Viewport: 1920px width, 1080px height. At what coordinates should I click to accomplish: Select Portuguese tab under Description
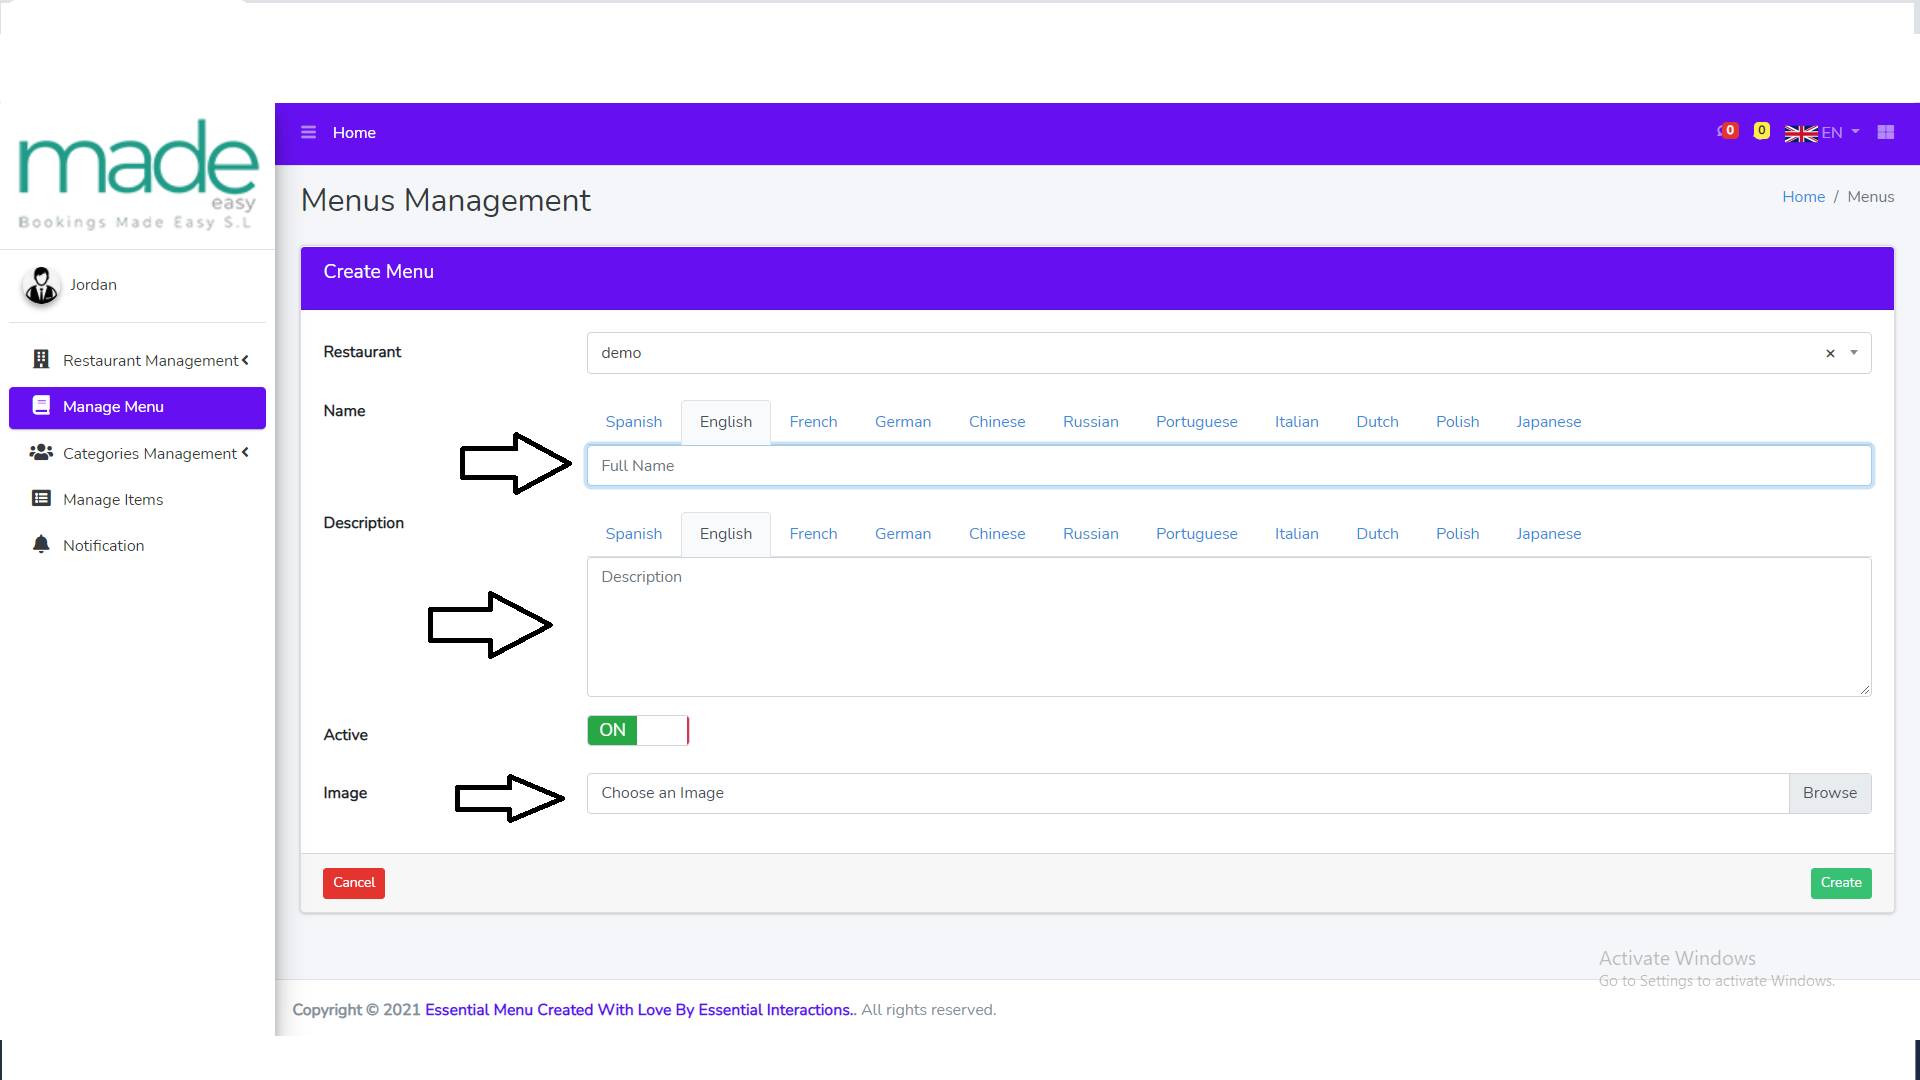pyautogui.click(x=1197, y=534)
